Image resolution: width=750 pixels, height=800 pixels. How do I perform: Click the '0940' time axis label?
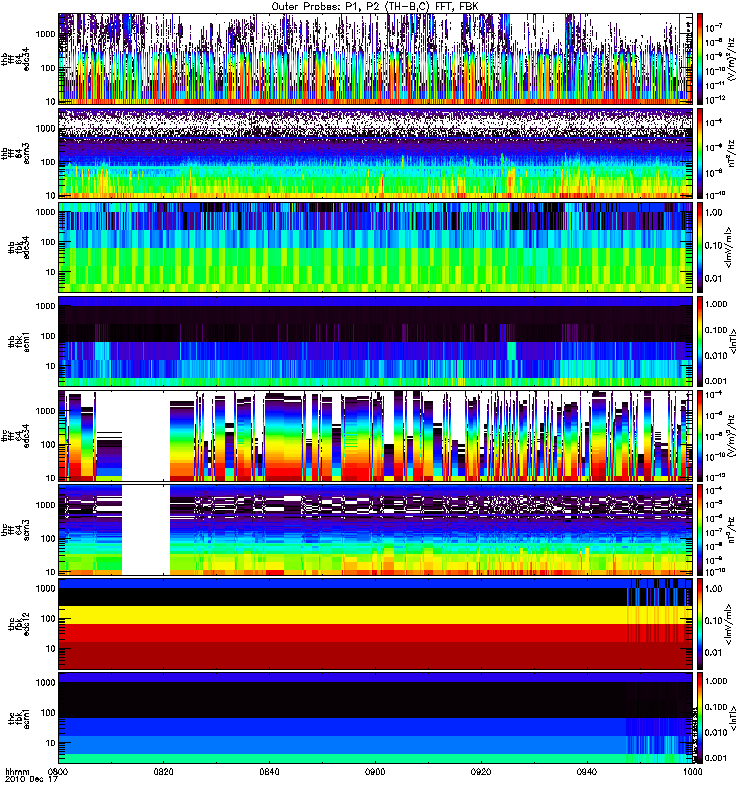pos(587,772)
